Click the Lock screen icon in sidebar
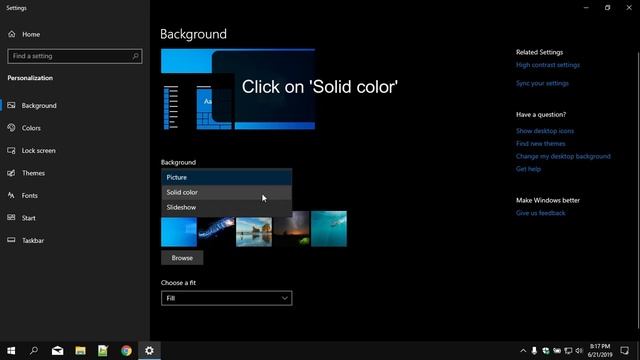Viewport: 640px width, 360px height. coord(11,150)
